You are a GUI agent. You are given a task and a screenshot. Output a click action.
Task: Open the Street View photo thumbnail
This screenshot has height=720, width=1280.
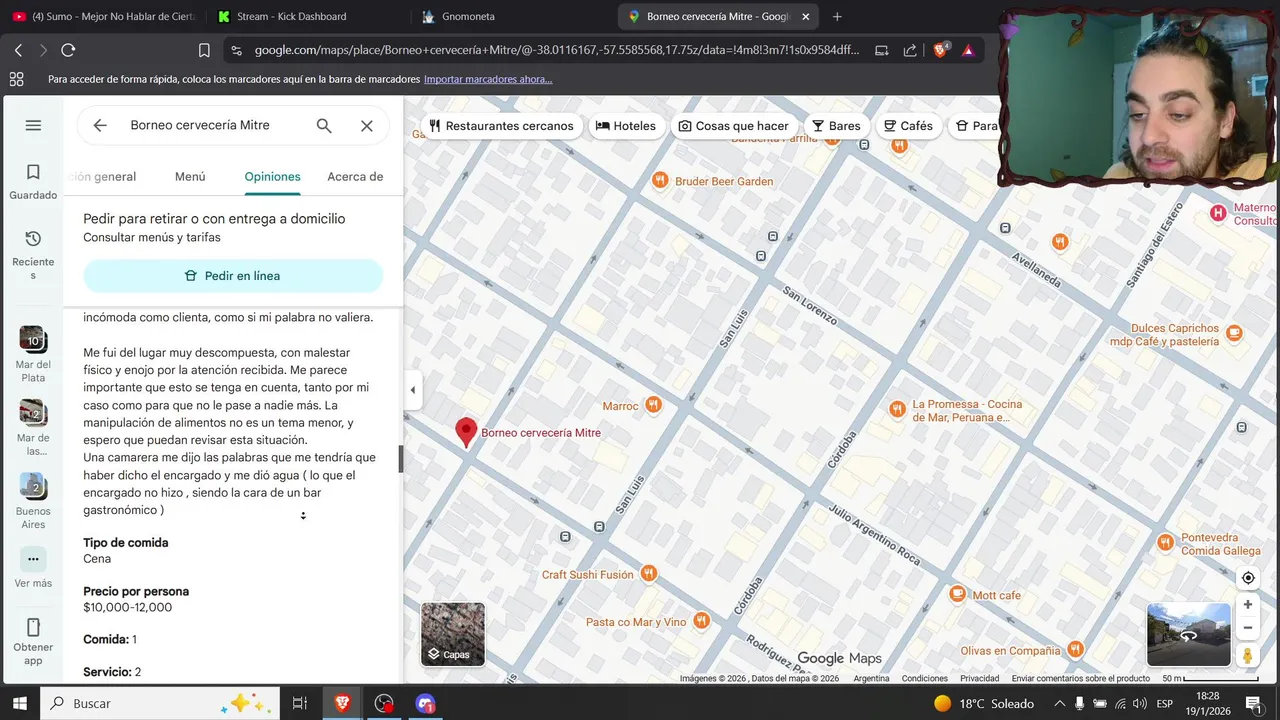tap(1189, 634)
